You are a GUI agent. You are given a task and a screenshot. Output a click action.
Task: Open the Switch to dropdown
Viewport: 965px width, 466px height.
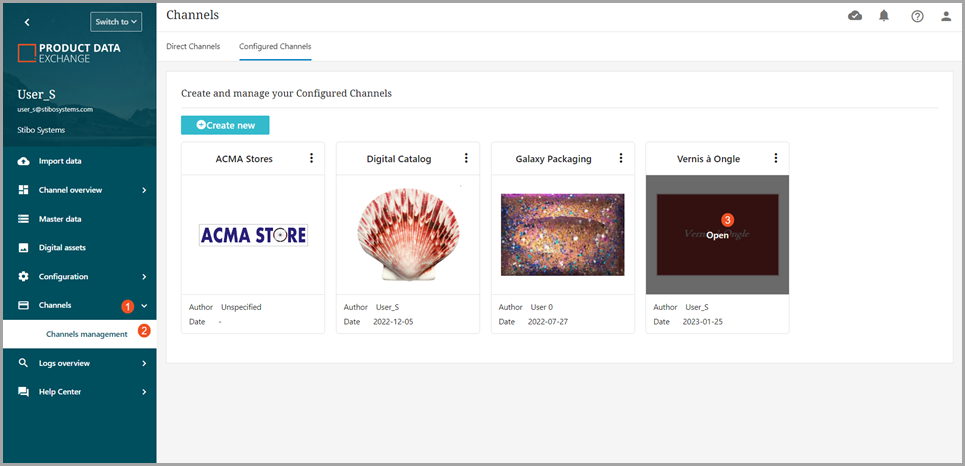tap(116, 21)
